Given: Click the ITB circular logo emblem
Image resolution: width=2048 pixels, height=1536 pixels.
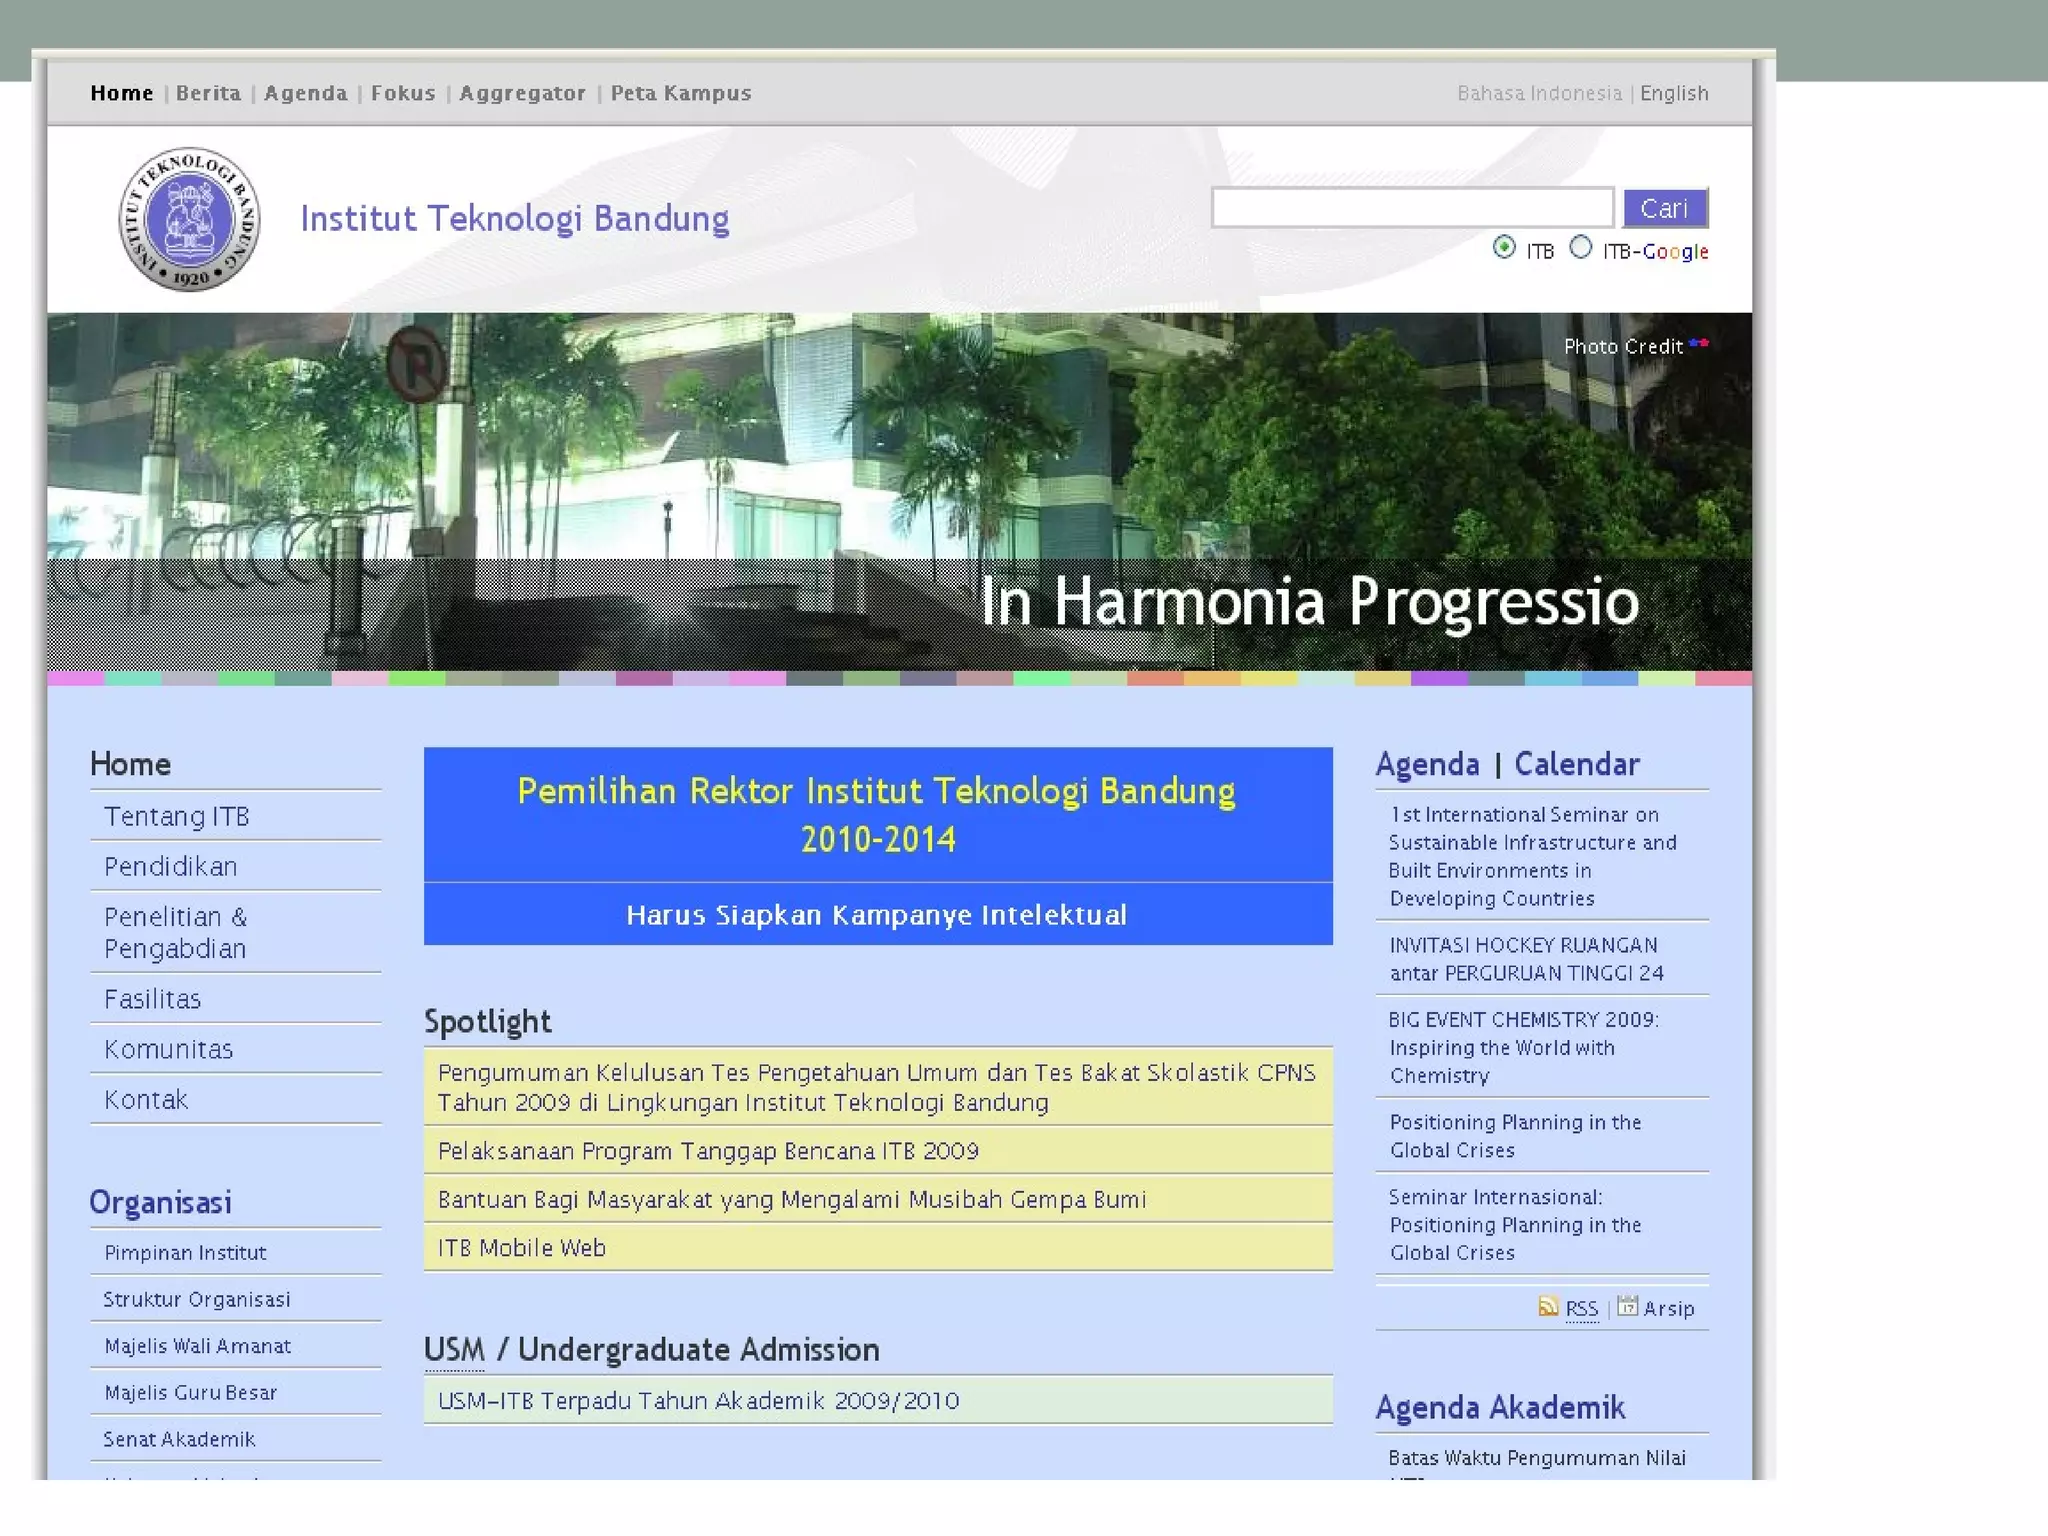Looking at the screenshot, I should (x=189, y=219).
